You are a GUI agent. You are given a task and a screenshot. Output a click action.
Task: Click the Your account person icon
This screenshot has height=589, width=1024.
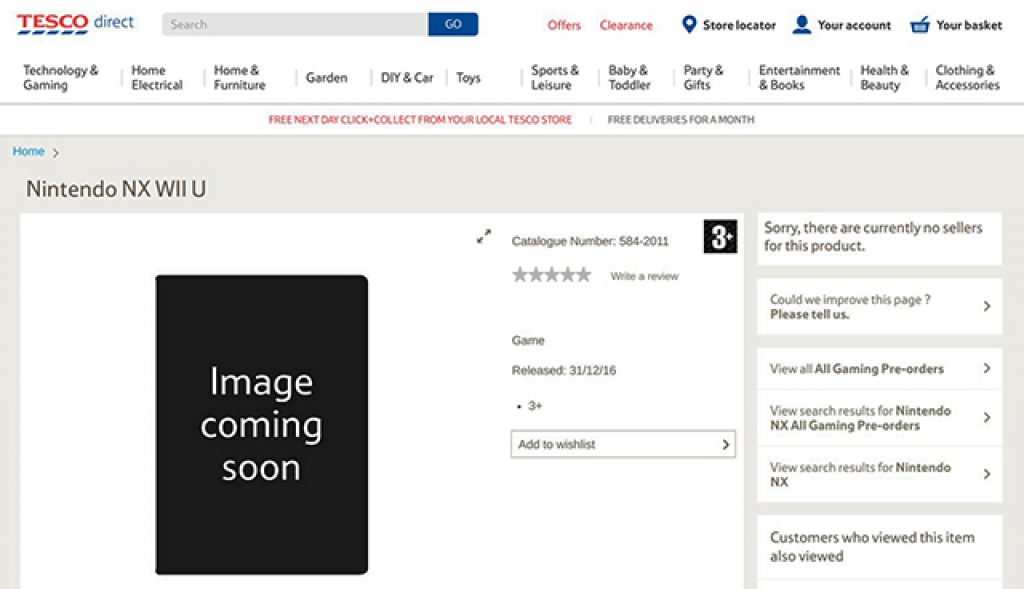point(801,24)
